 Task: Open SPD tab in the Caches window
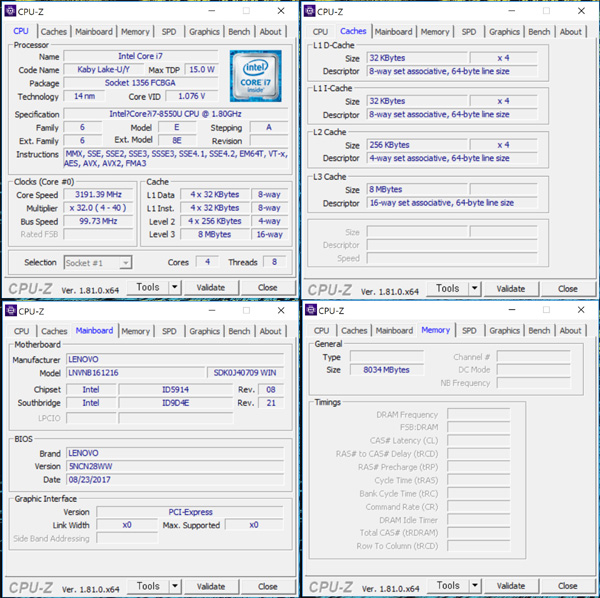tap(469, 32)
